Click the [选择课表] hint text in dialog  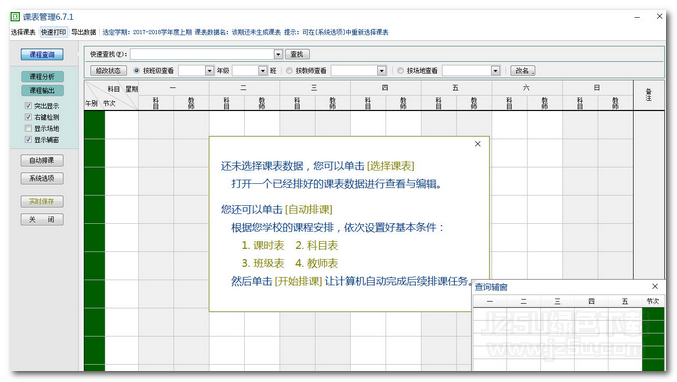click(390, 166)
